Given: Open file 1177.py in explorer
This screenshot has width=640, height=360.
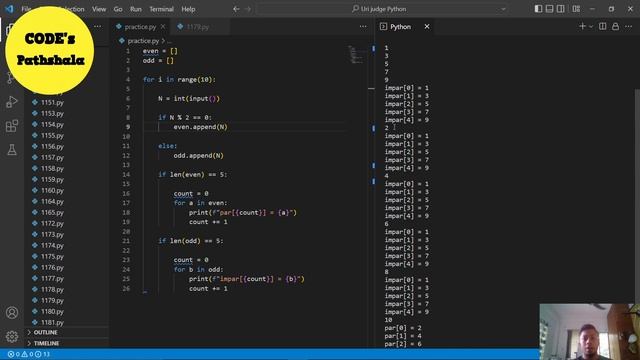Looking at the screenshot, I should pos(52,279).
